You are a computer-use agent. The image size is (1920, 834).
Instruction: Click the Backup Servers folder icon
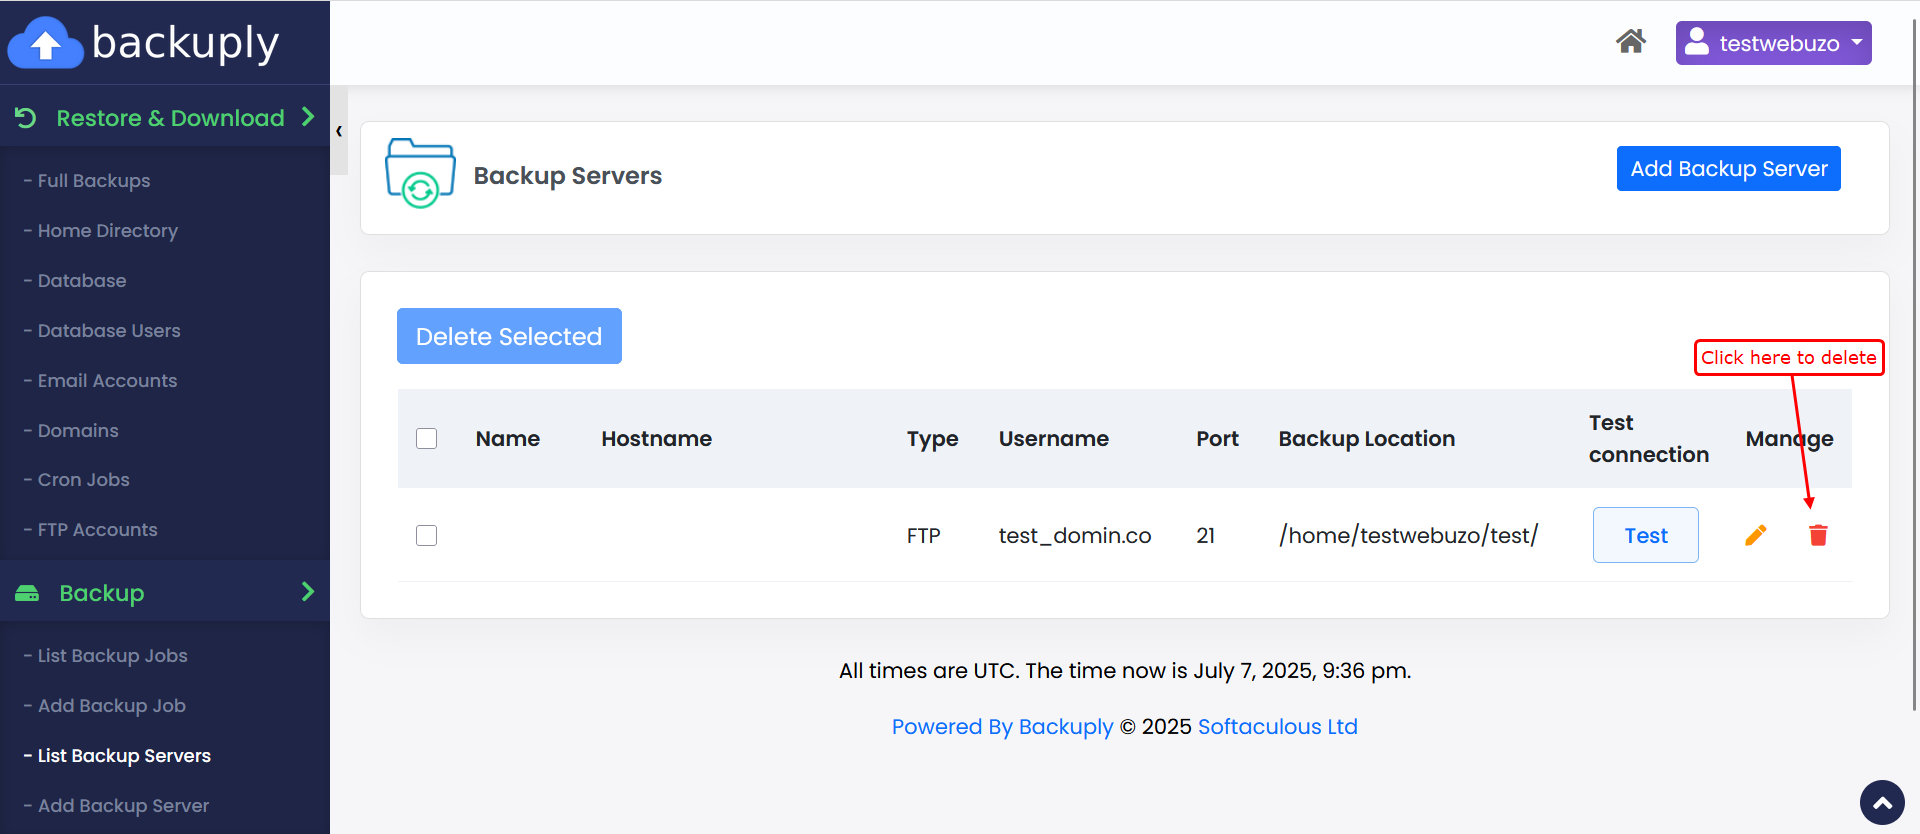pos(420,174)
